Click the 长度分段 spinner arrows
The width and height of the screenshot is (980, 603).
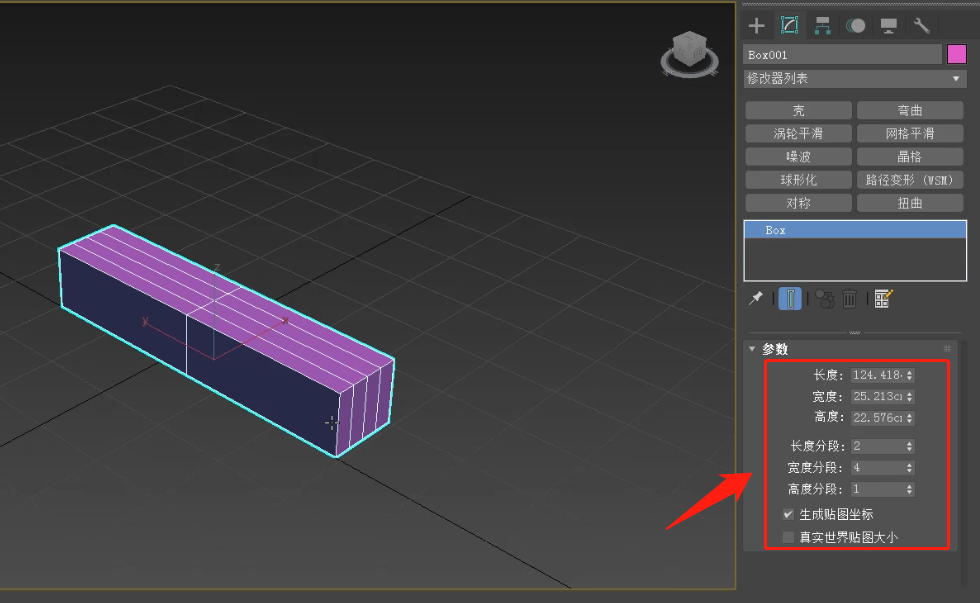[909, 446]
